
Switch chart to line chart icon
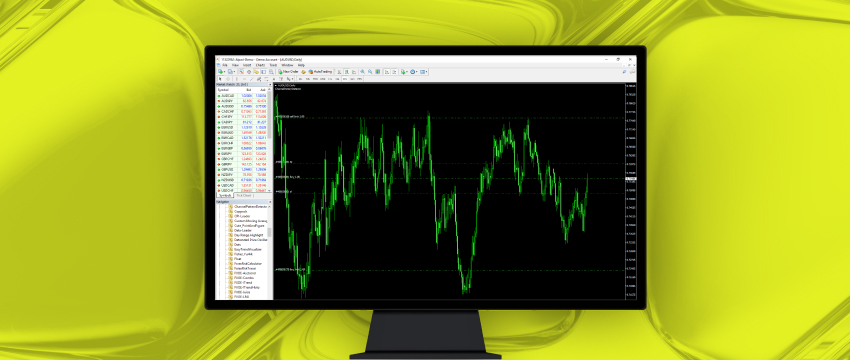[354, 72]
